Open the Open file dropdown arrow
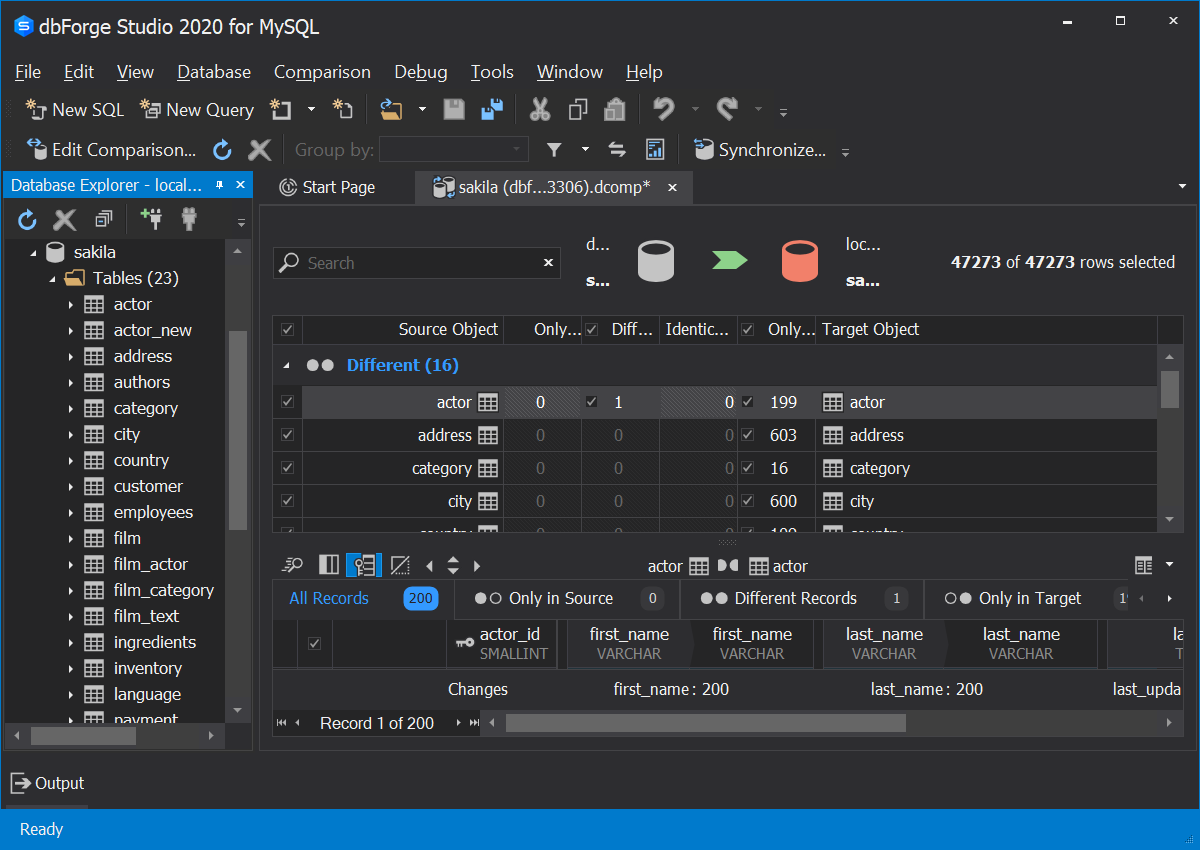Screen dimensions: 1200x850 click(x=422, y=110)
